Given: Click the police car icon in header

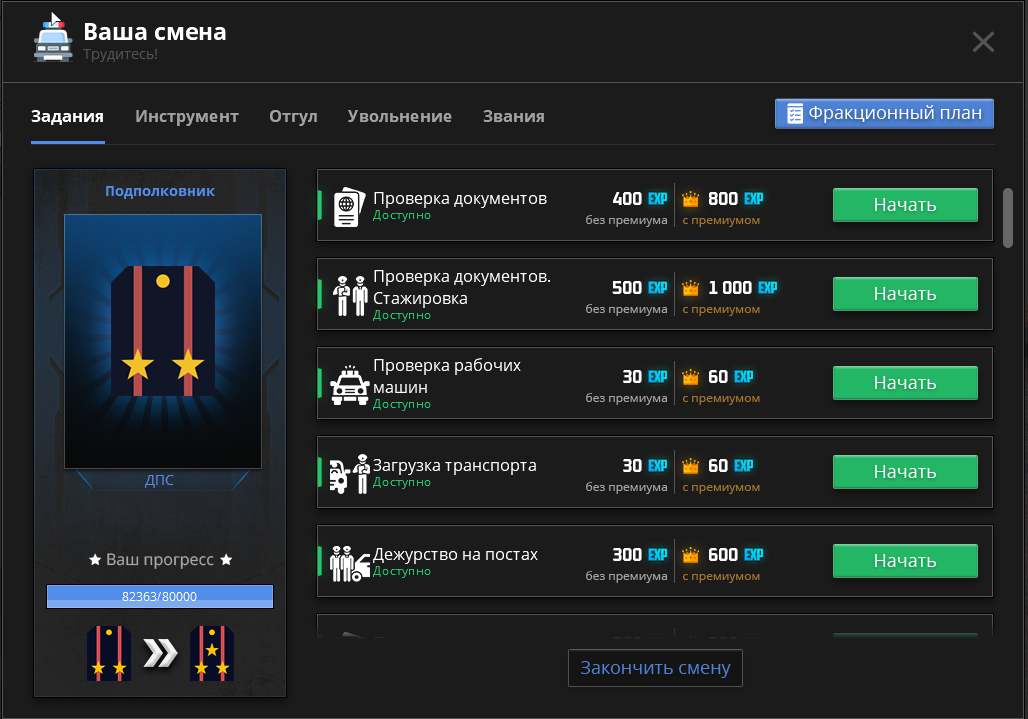Looking at the screenshot, I should point(53,39).
